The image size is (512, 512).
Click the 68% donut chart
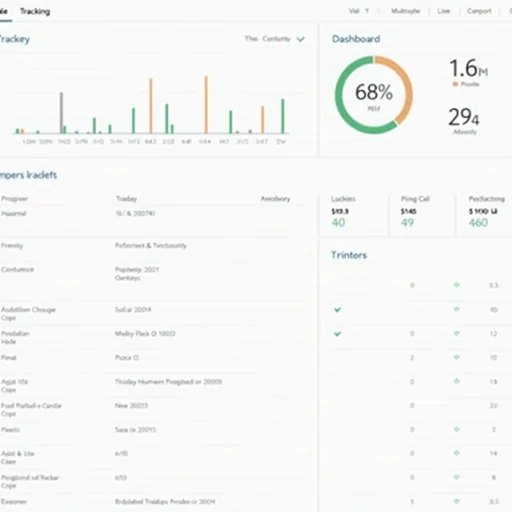[x=374, y=95]
